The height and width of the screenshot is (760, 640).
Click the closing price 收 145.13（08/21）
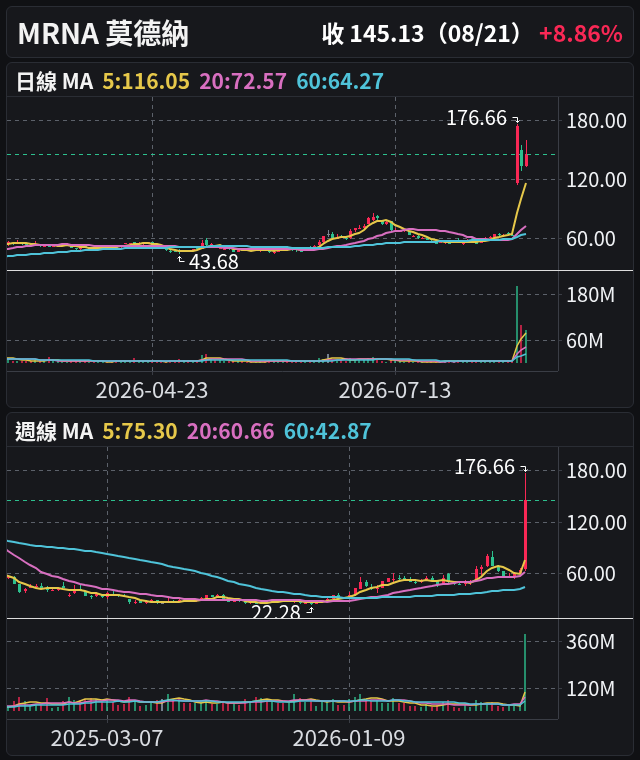pyautogui.click(x=424, y=34)
